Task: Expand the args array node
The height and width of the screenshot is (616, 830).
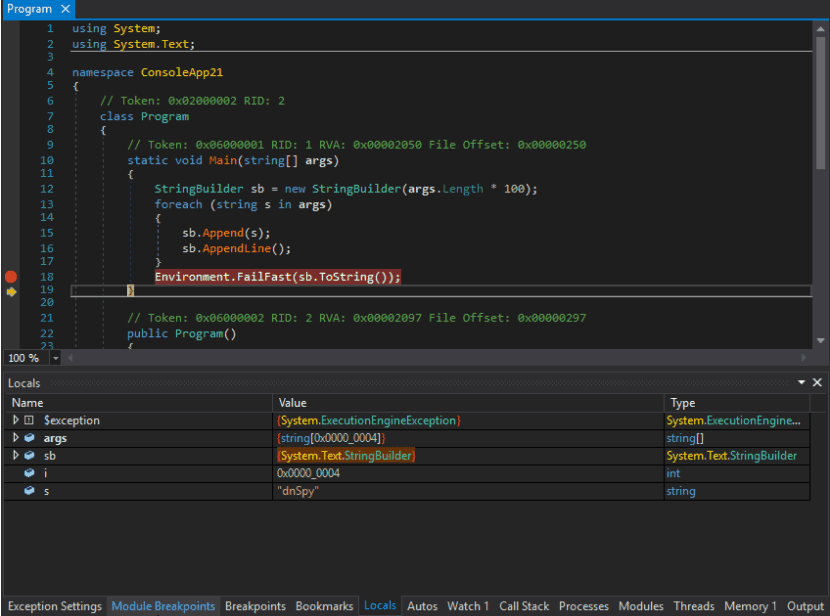Action: pos(15,438)
